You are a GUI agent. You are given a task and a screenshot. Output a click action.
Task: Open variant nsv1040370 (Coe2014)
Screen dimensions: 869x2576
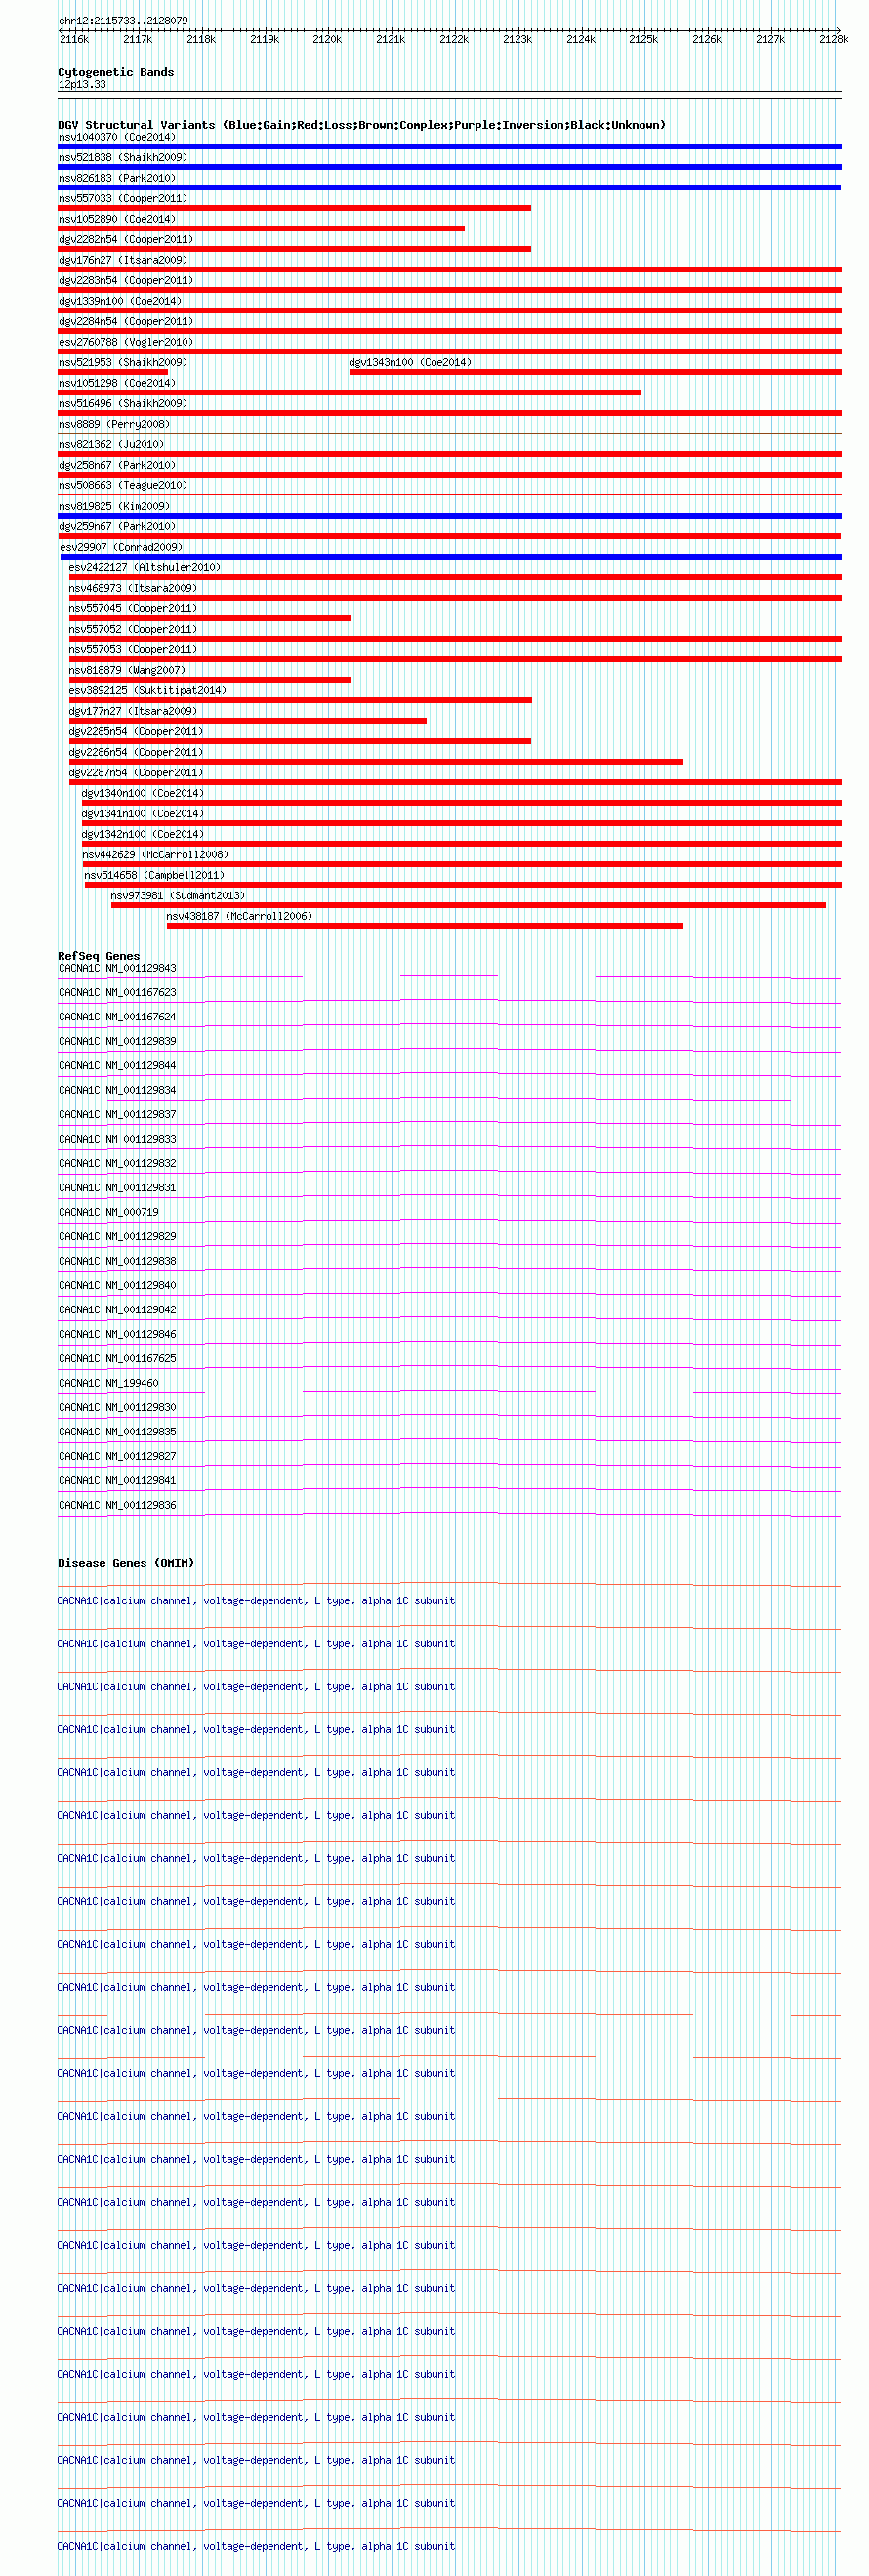click(x=117, y=137)
